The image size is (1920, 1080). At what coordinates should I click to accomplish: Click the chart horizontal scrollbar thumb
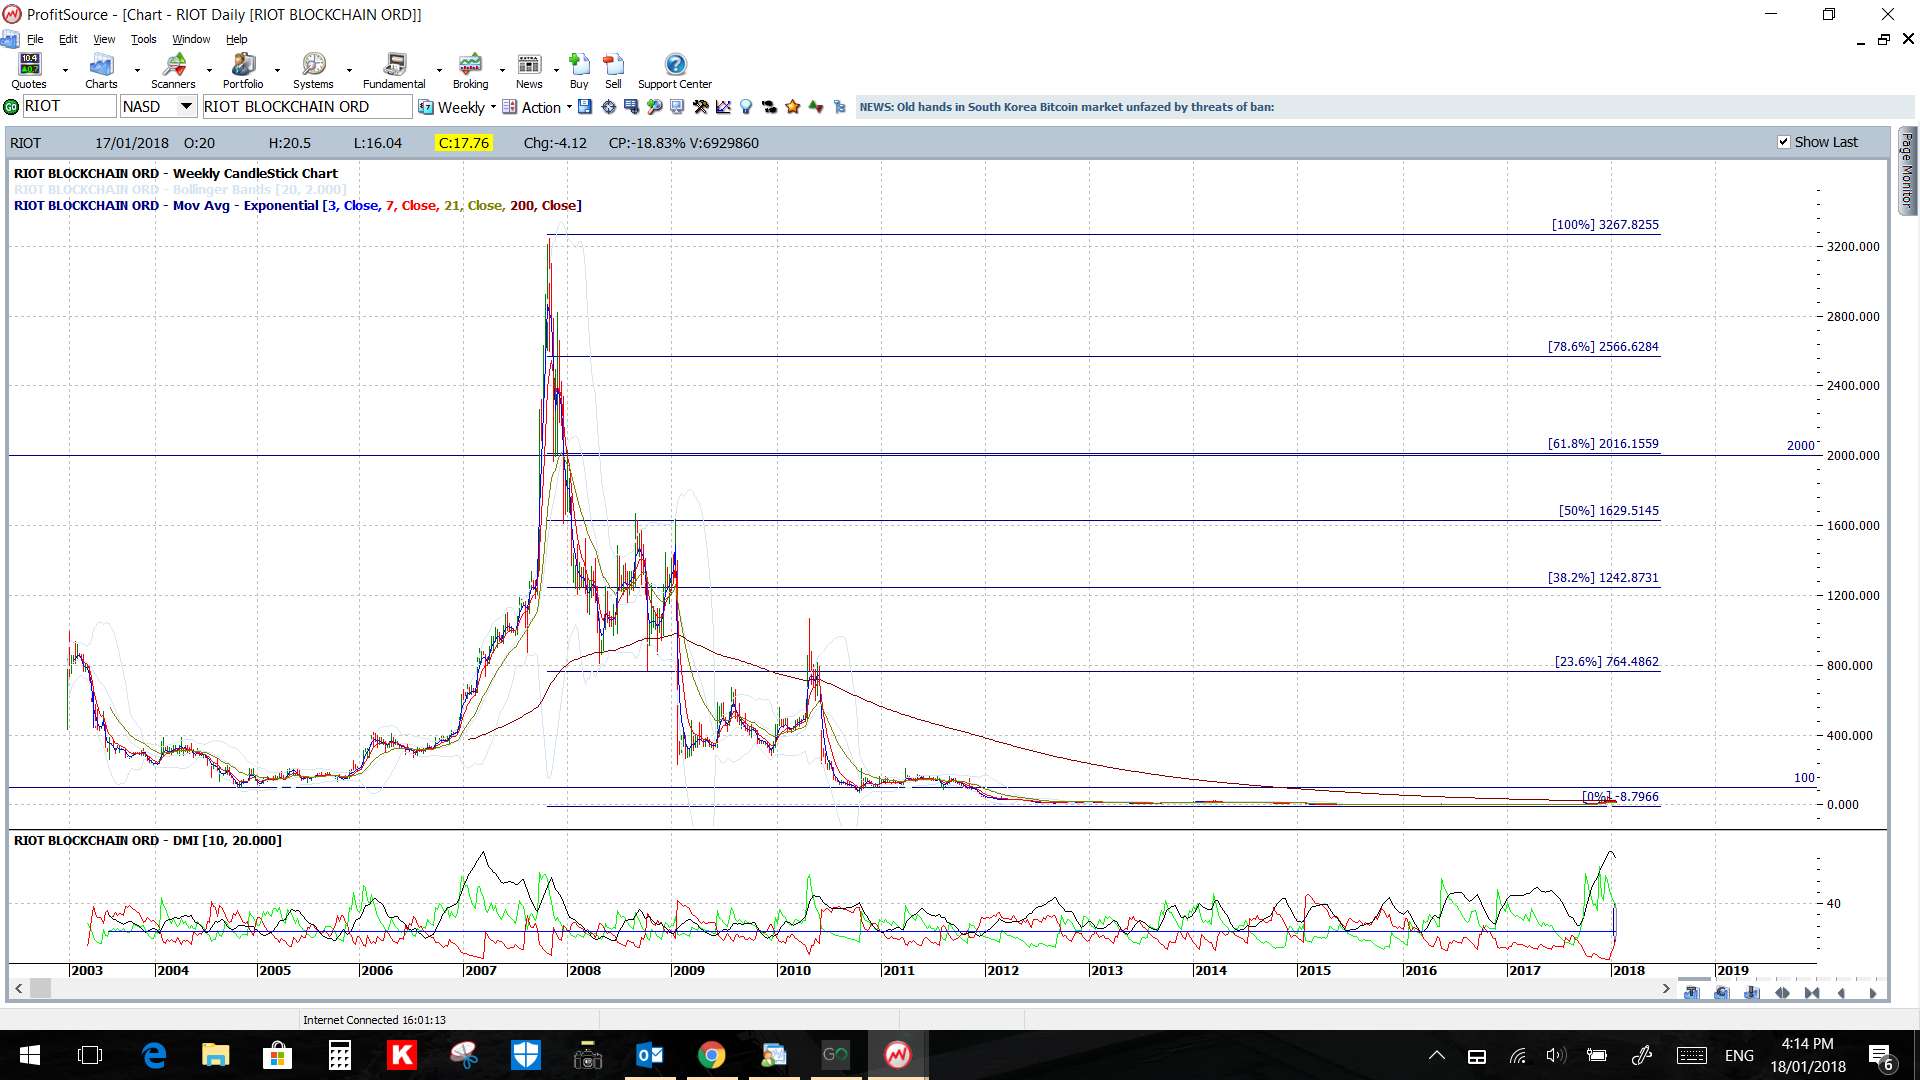[x=40, y=988]
